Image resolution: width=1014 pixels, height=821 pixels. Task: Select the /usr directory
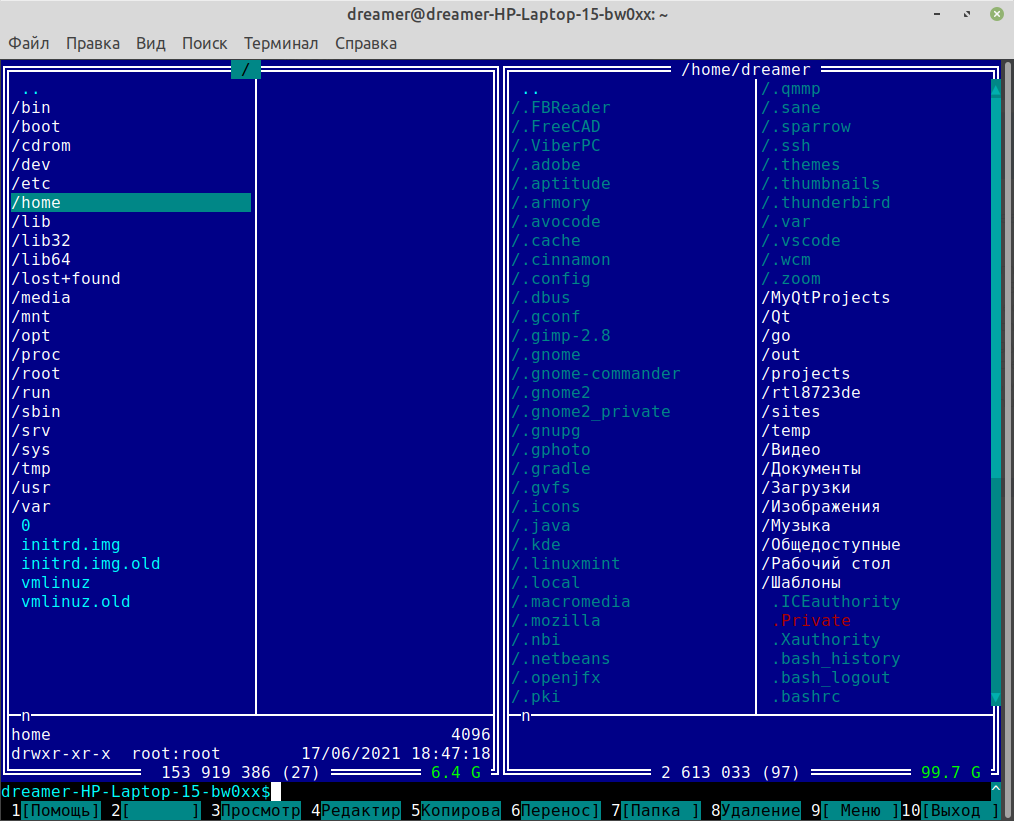tap(31, 487)
